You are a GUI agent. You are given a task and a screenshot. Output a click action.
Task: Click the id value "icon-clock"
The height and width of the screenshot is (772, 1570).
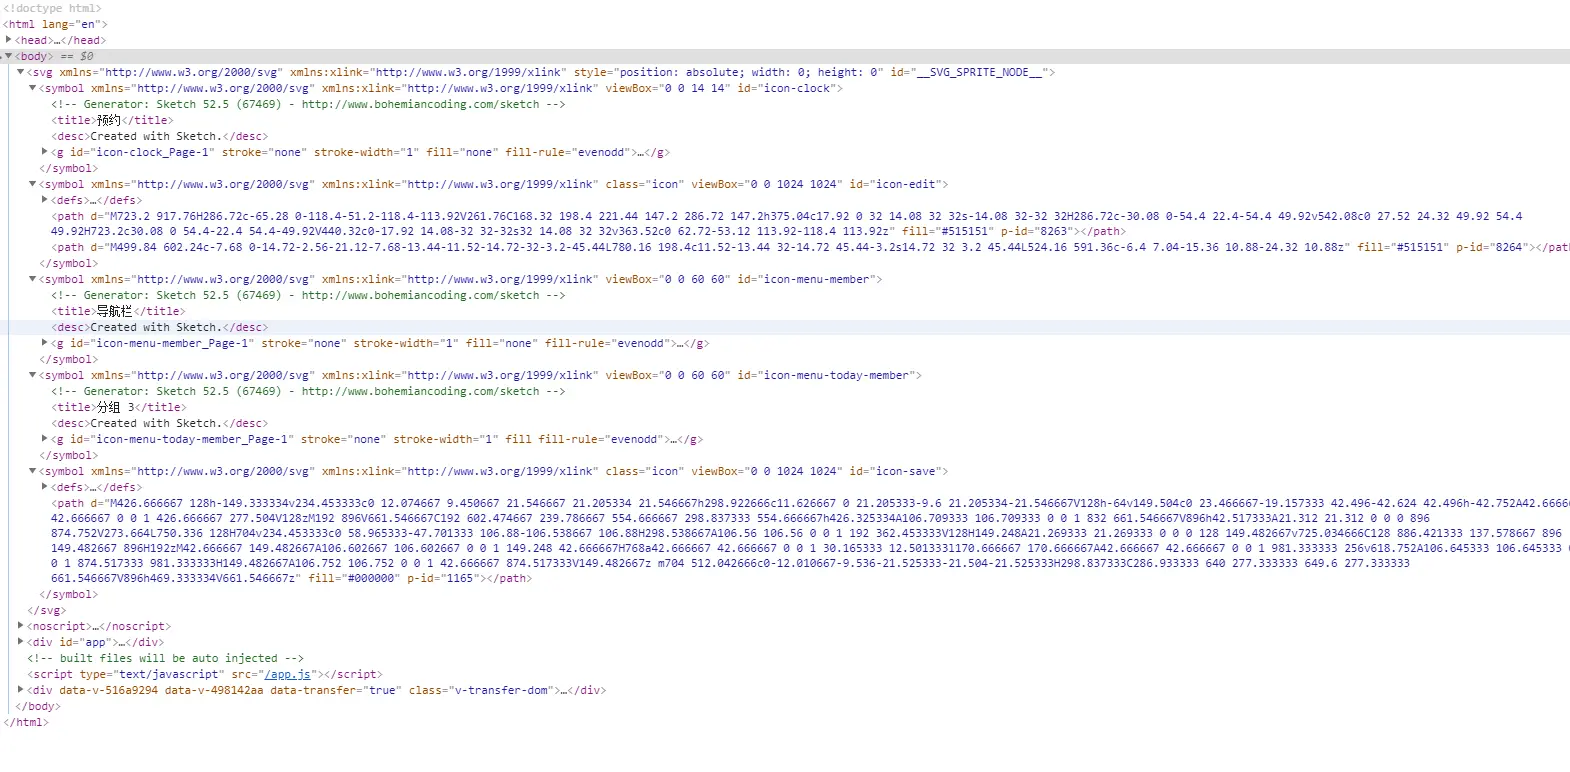point(796,88)
